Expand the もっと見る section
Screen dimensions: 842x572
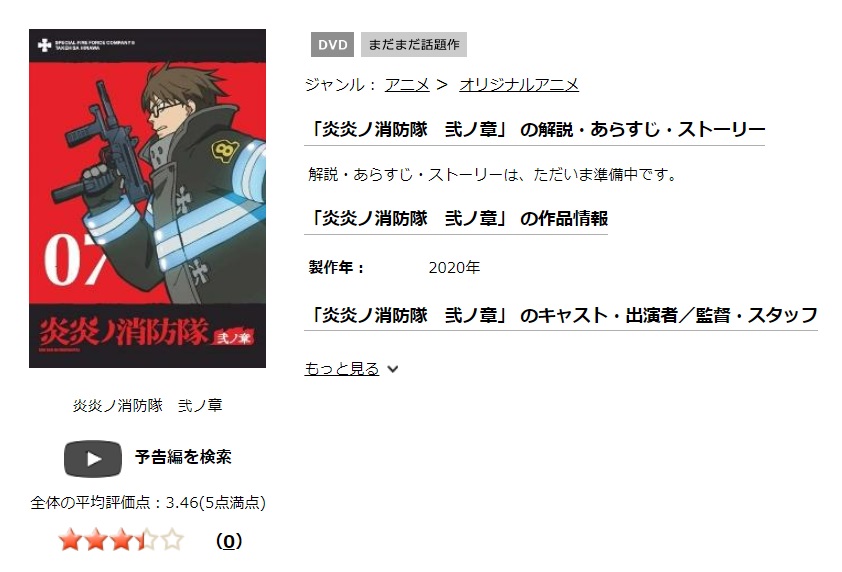[342, 368]
